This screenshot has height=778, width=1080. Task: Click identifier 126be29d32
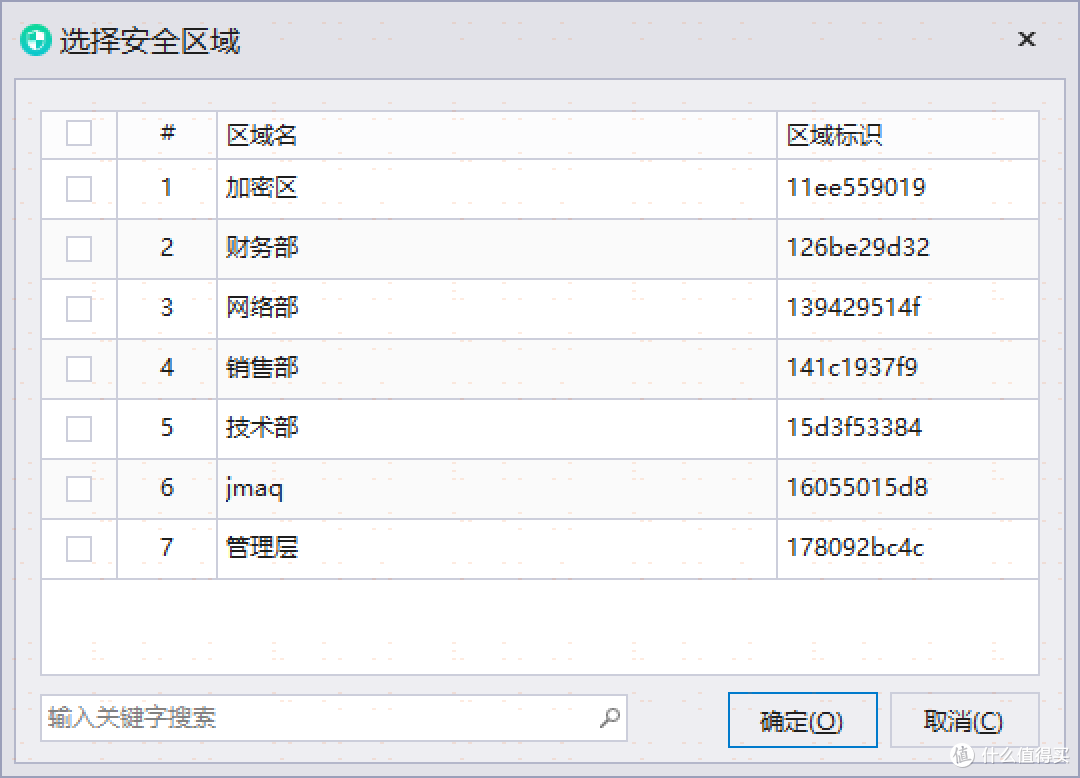point(858,247)
